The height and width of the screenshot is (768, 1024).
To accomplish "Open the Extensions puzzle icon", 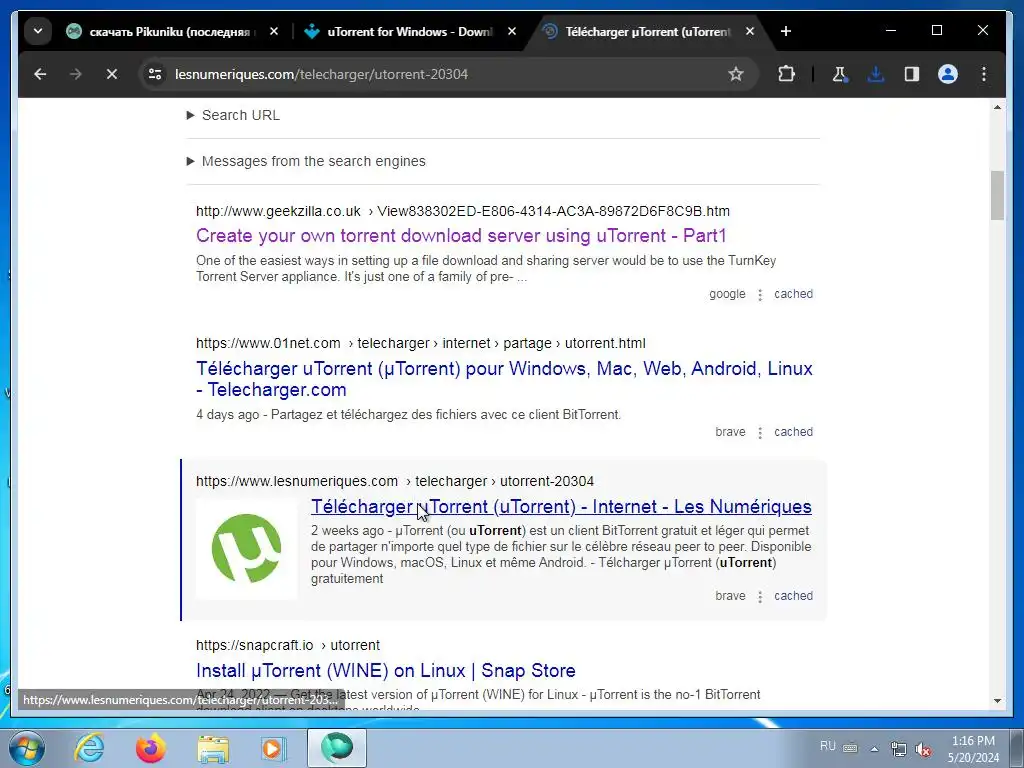I will 786,74.
